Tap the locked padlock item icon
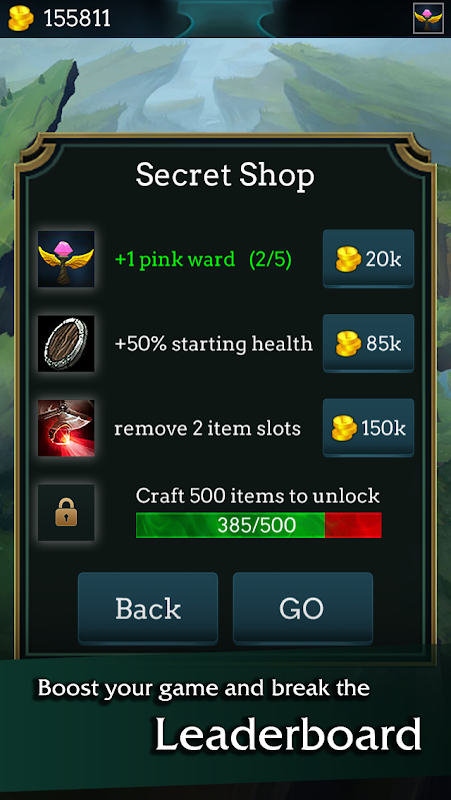The image size is (451, 800). point(66,512)
